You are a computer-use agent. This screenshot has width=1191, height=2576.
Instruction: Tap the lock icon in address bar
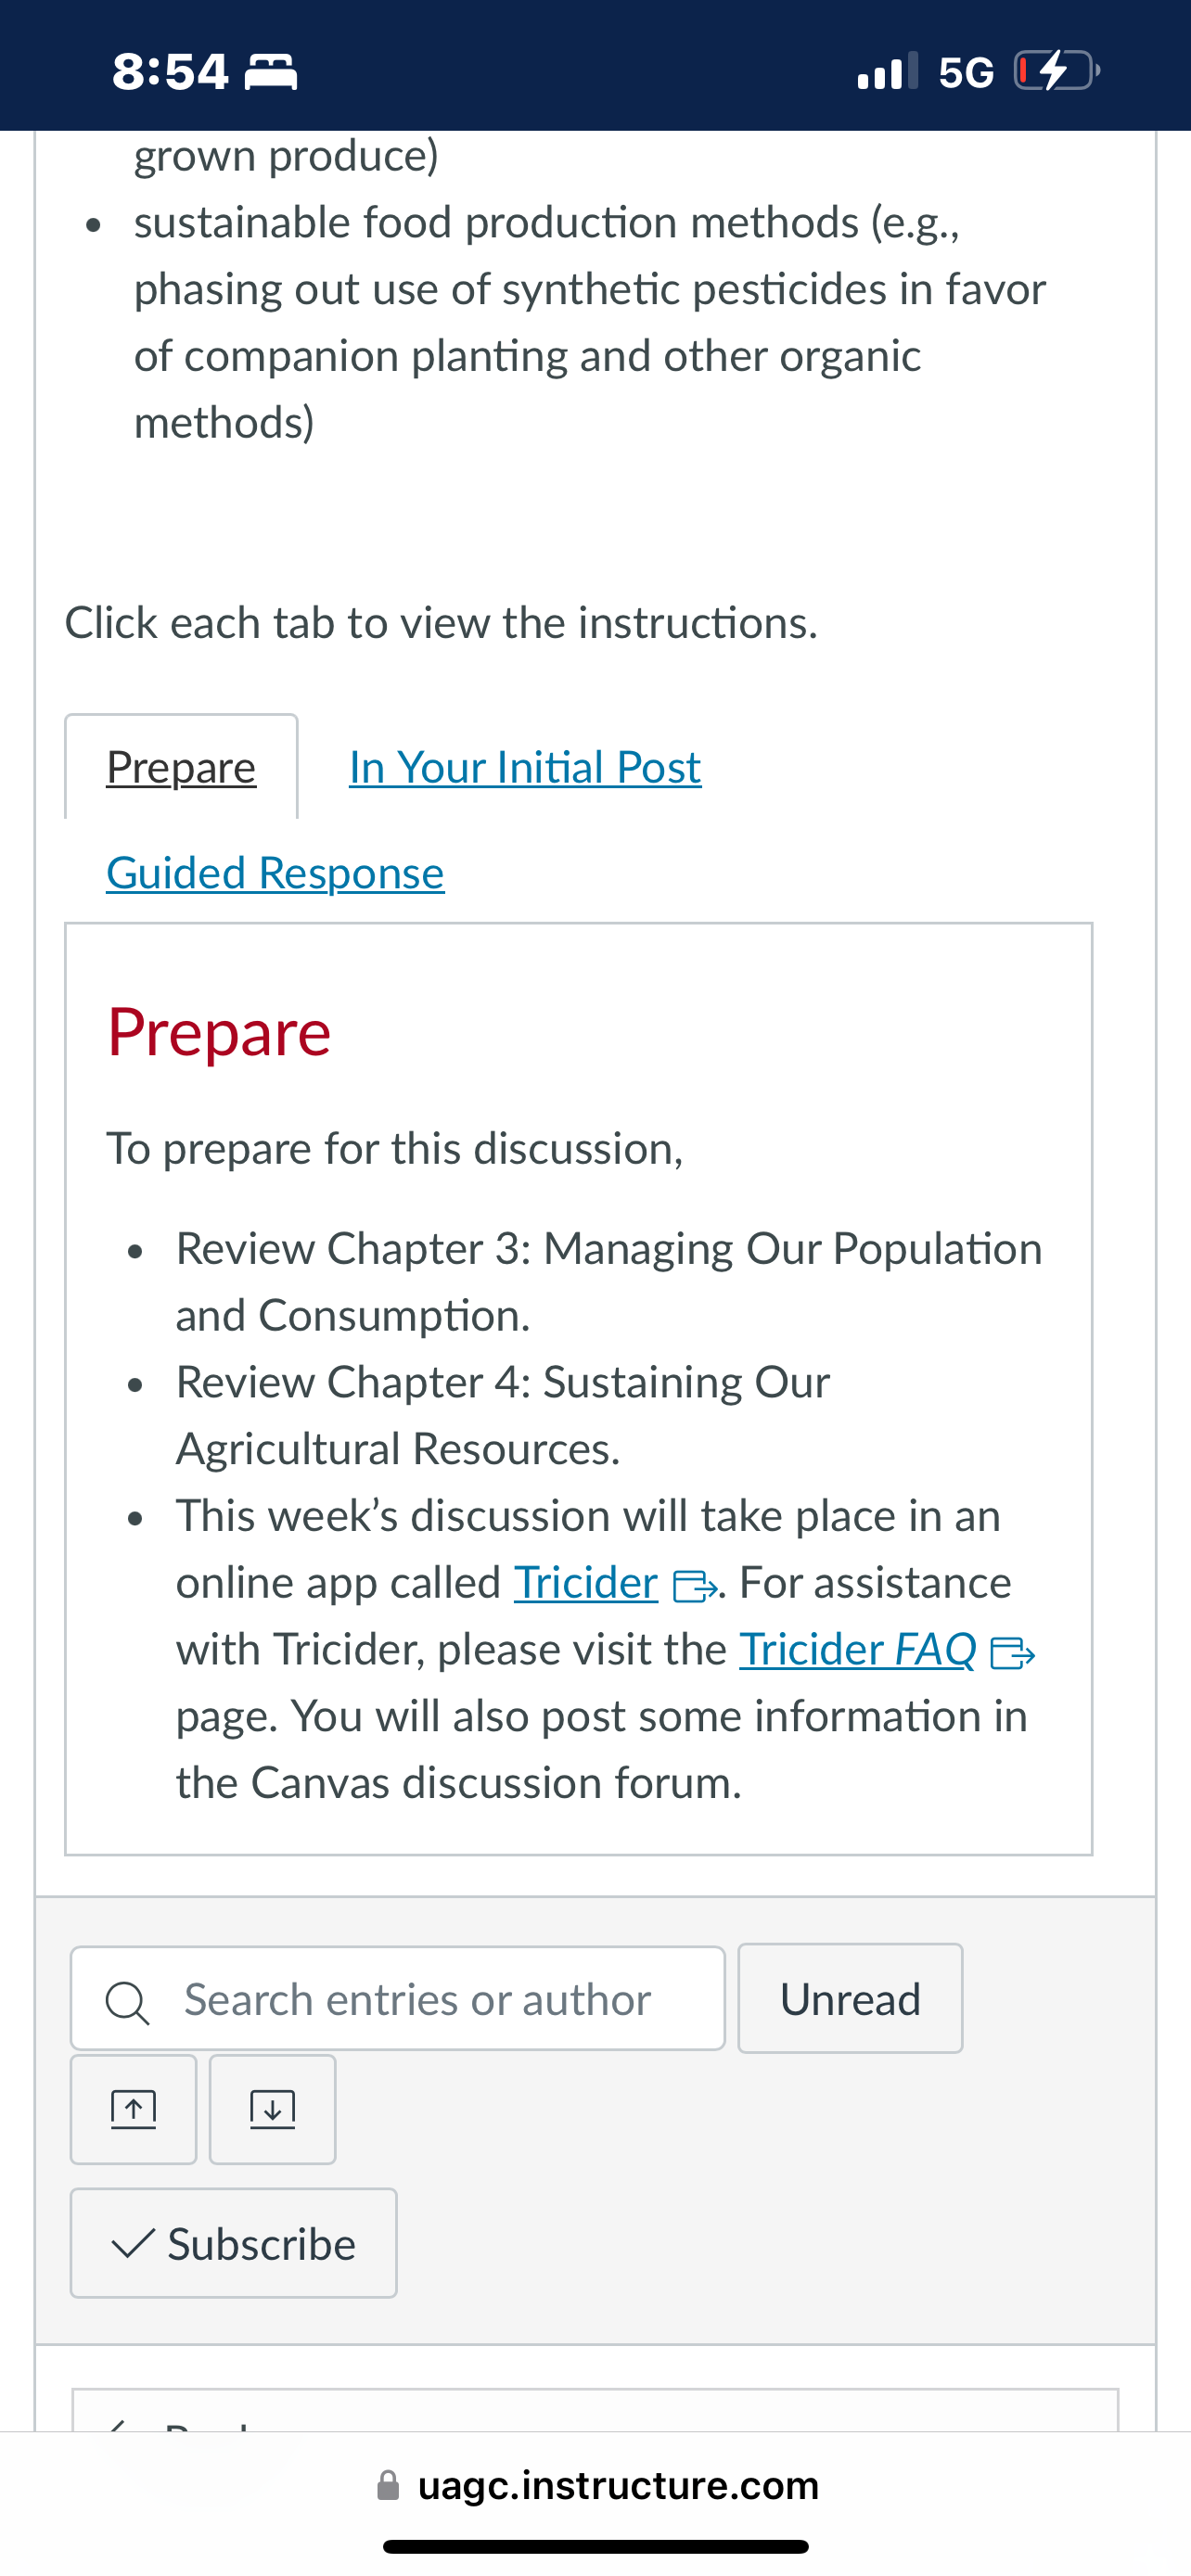388,2485
